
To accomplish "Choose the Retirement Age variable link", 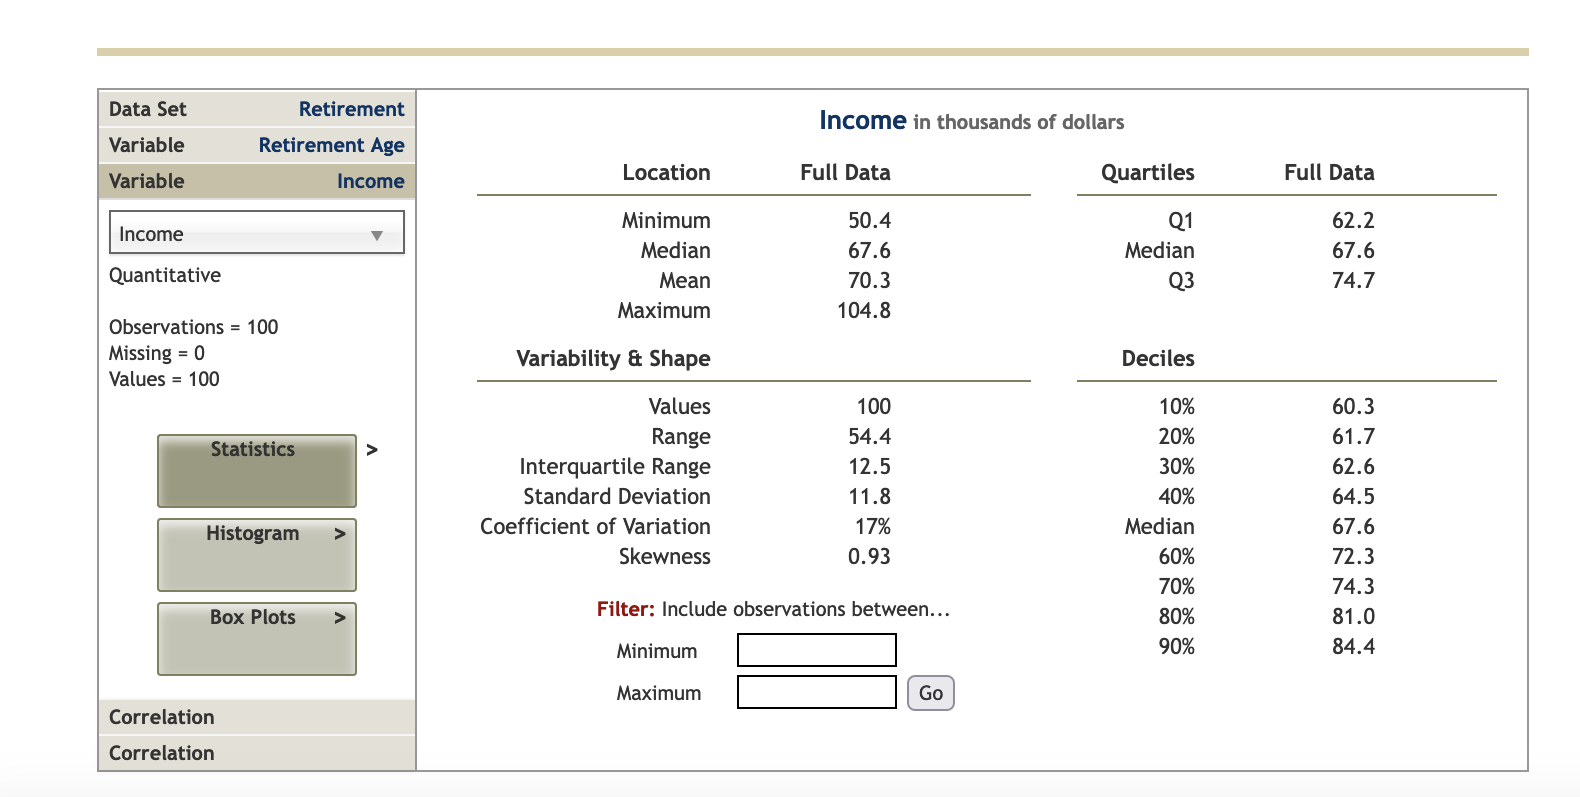I will pos(331,145).
